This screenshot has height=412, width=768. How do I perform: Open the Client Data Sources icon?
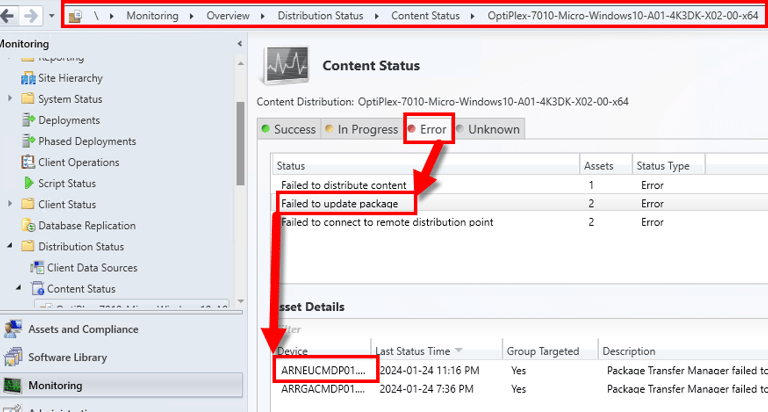37,267
